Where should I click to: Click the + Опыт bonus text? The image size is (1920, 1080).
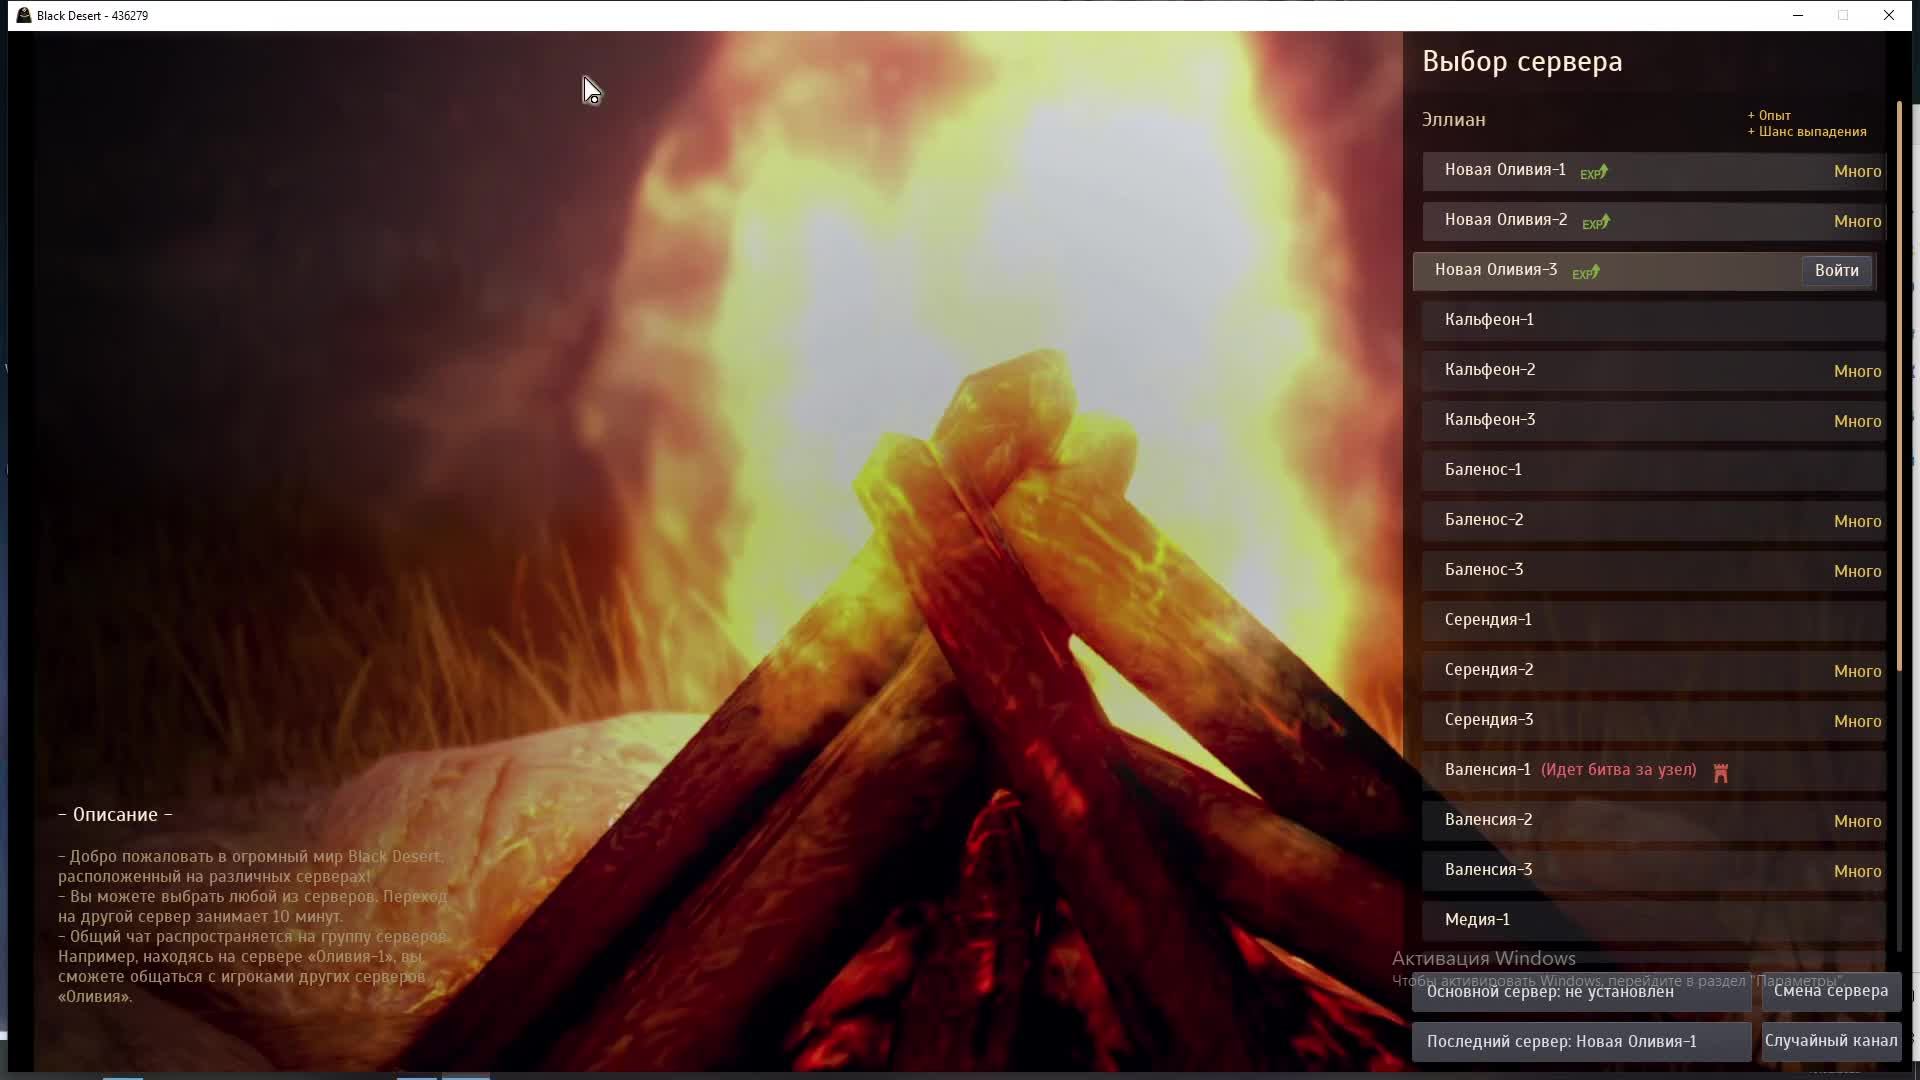1769,116
